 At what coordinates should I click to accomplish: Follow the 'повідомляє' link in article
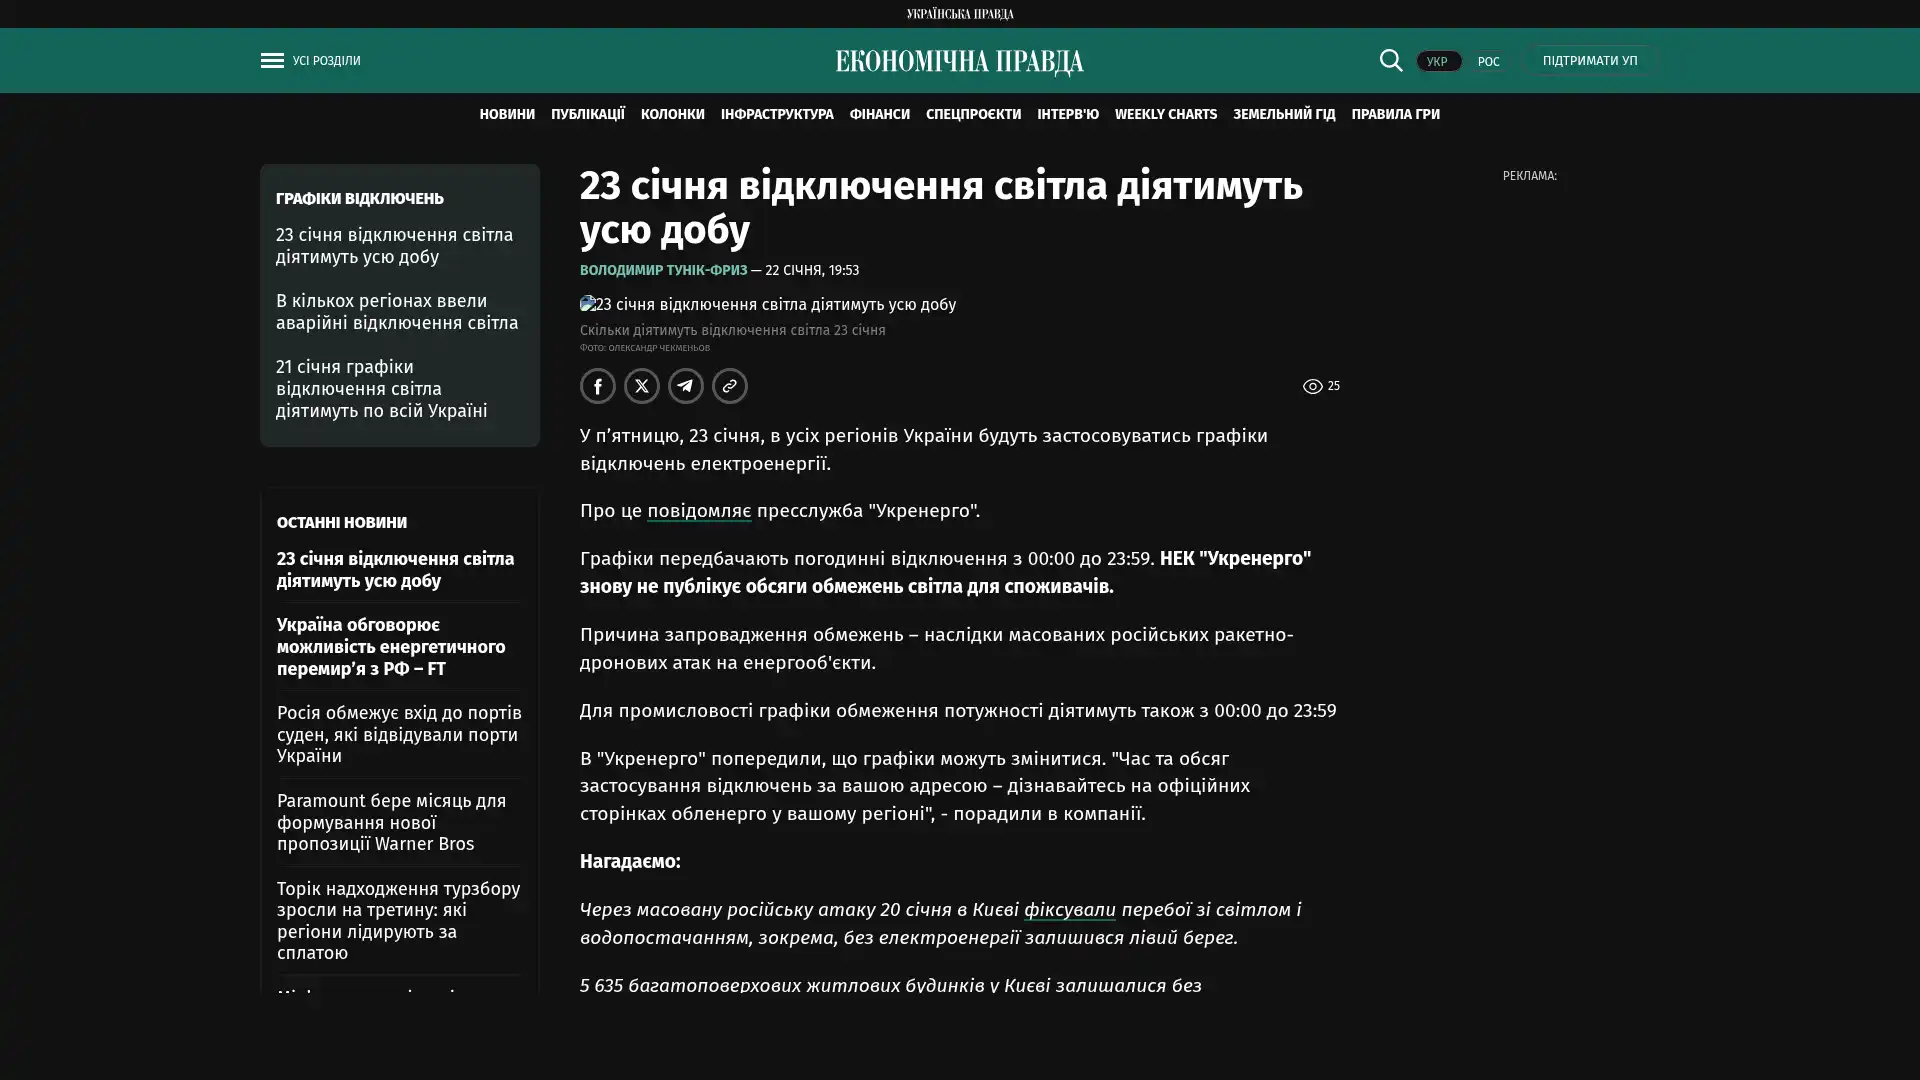[x=699, y=511]
